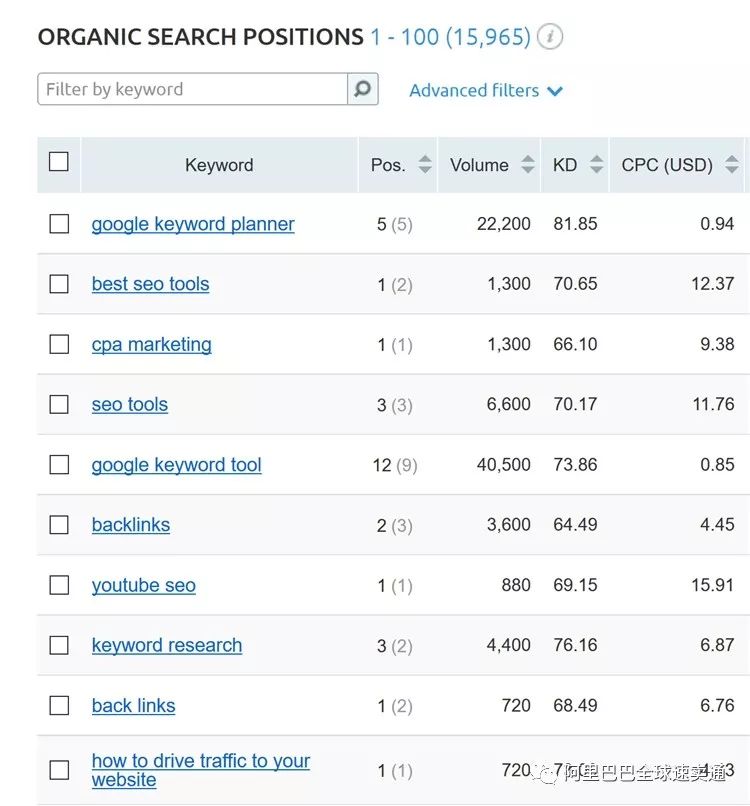Sort table by KD column arrows
The height and width of the screenshot is (806, 750).
[597, 165]
